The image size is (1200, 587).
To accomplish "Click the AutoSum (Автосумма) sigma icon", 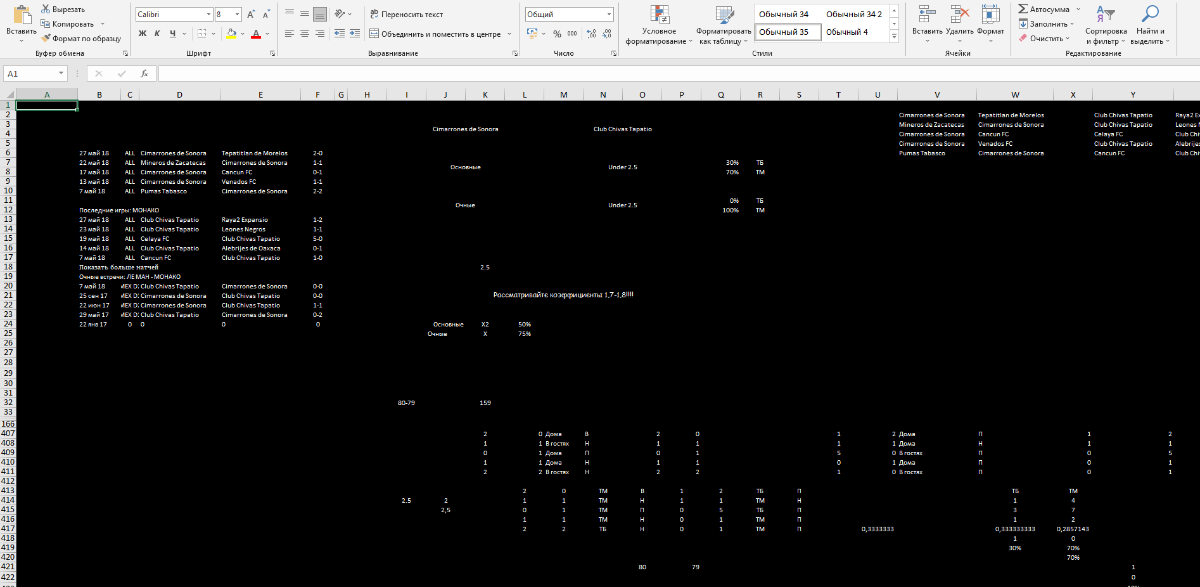I will (x=1023, y=9).
